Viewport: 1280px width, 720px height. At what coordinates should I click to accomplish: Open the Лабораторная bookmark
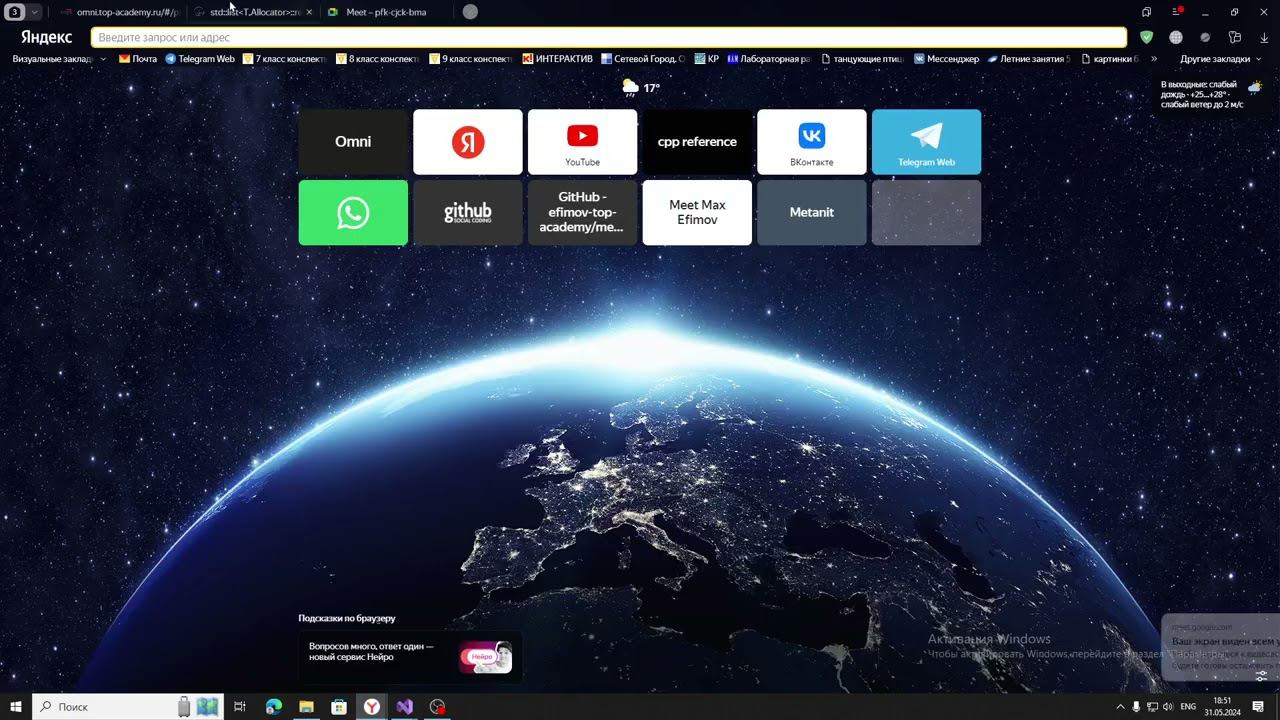(x=769, y=59)
